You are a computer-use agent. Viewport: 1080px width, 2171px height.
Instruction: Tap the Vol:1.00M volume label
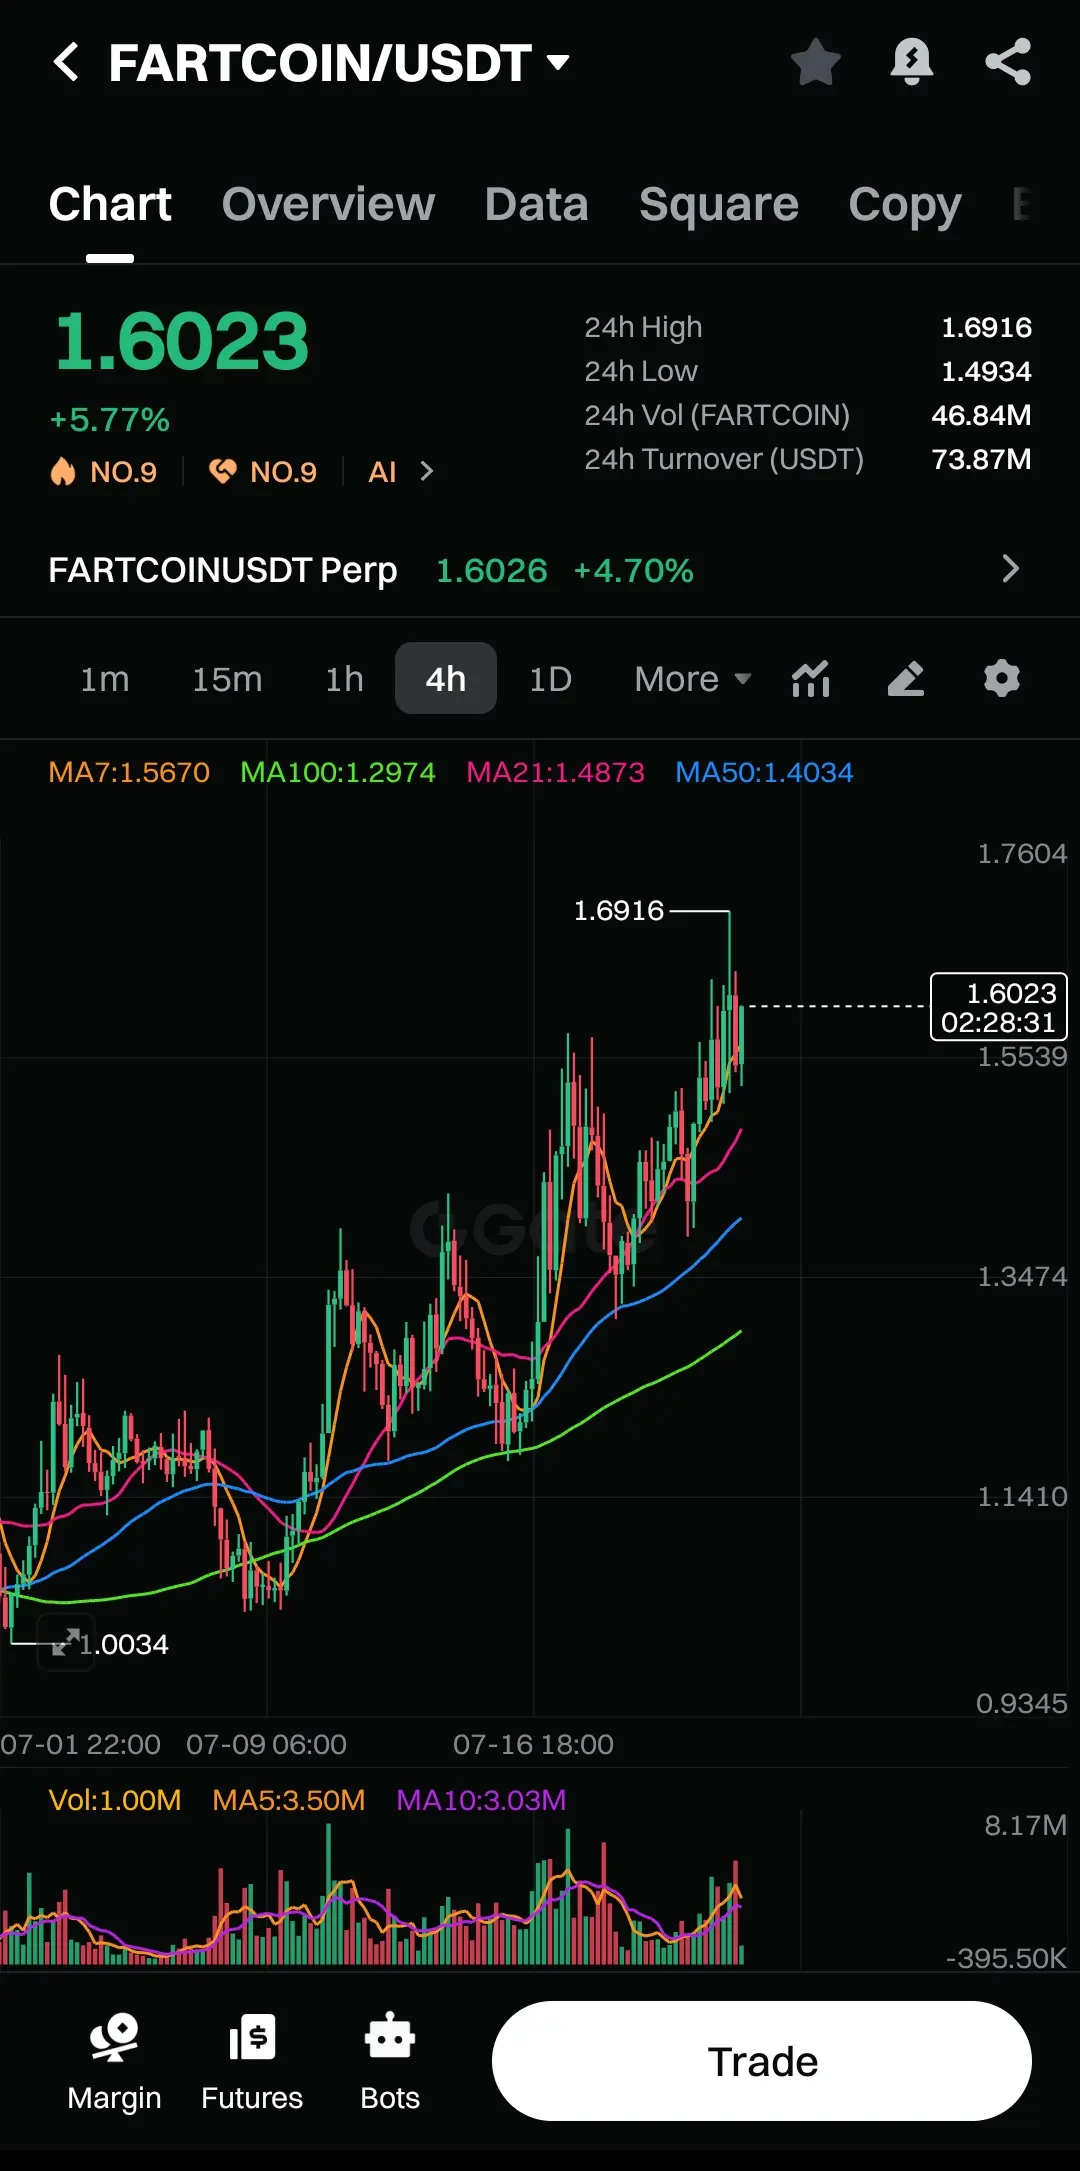115,1800
